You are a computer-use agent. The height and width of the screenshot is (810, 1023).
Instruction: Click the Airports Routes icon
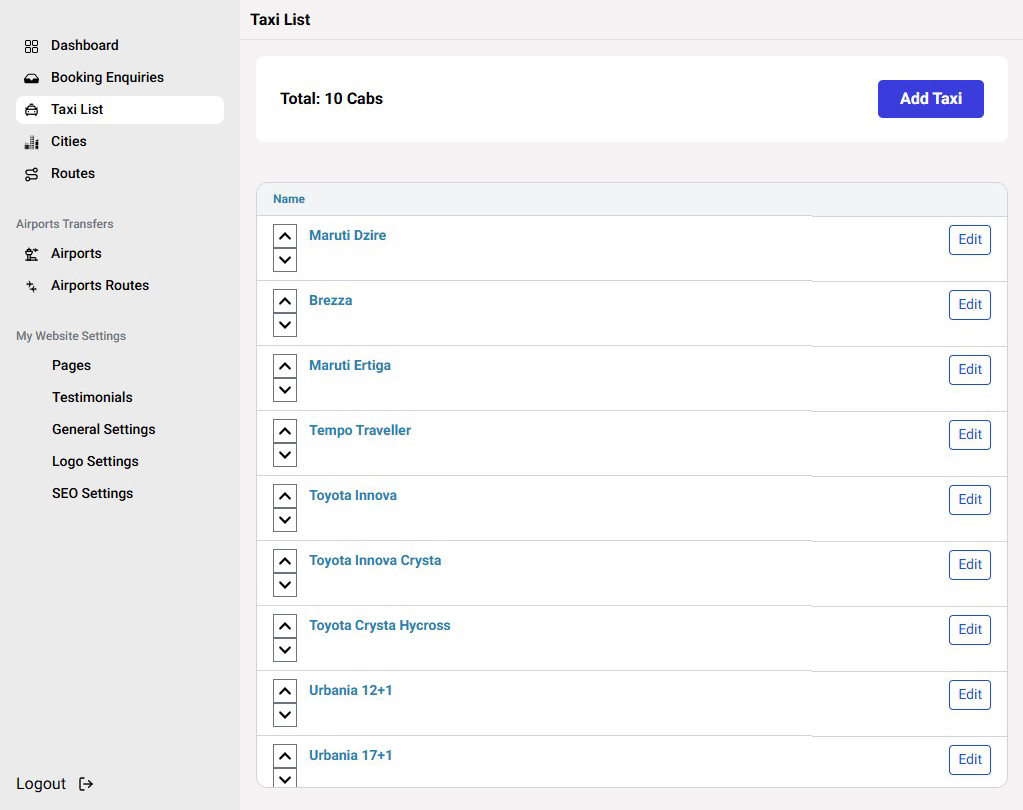point(31,286)
